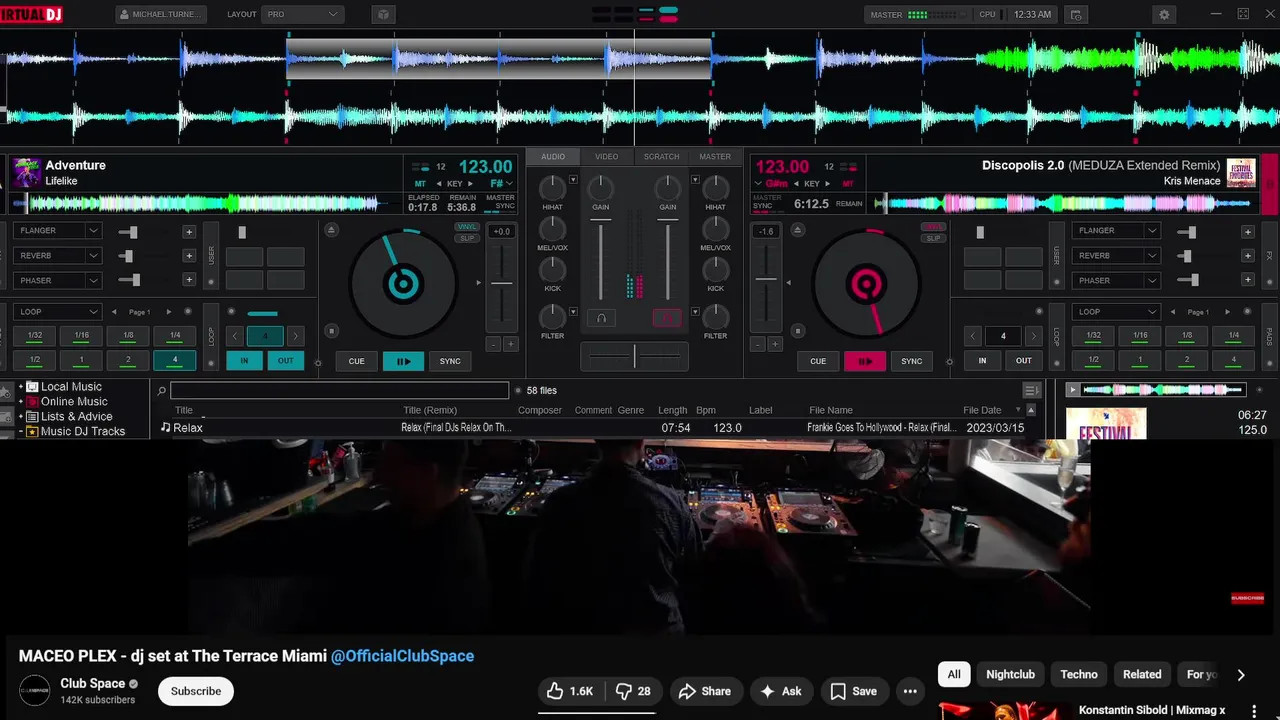Select Techno filter chip
Image resolution: width=1280 pixels, height=720 pixels.
pyautogui.click(x=1079, y=674)
